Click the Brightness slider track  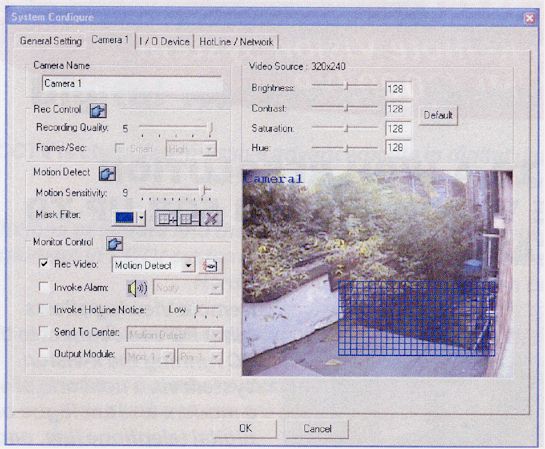[x=344, y=86]
